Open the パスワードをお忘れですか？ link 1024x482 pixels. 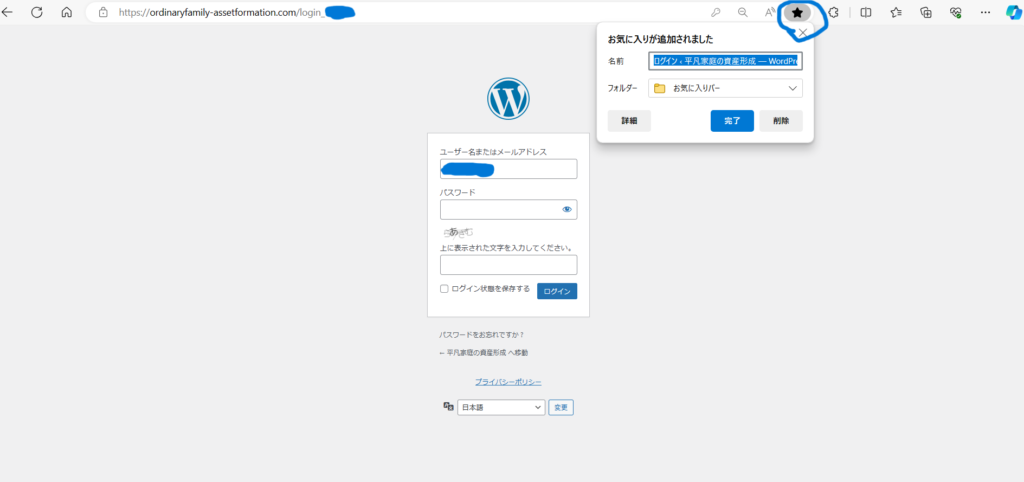[x=482, y=335]
